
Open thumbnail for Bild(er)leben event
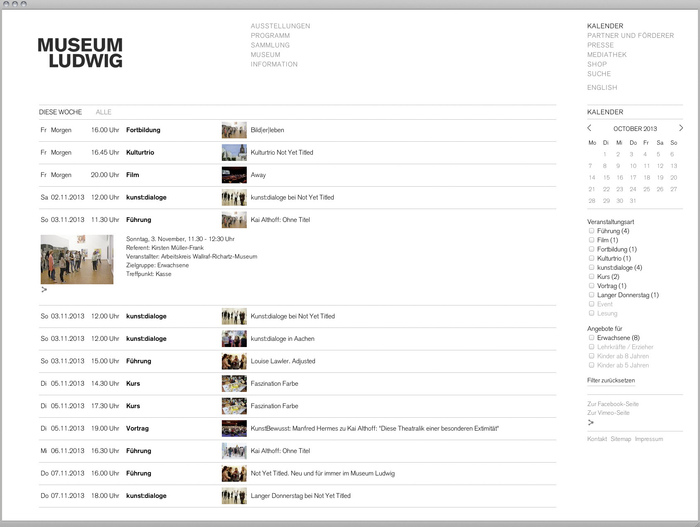click(234, 130)
